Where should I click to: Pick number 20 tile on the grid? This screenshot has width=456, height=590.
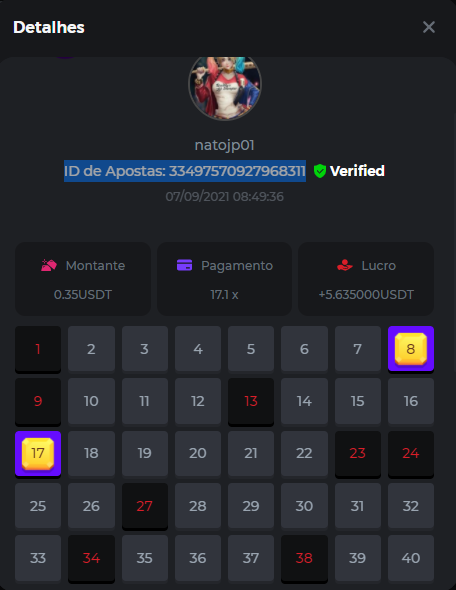(x=198, y=453)
